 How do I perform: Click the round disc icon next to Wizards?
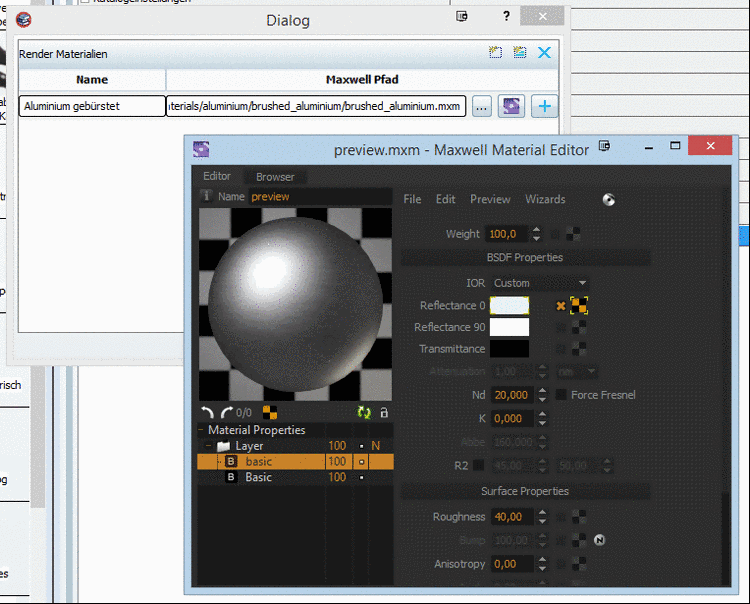coord(608,200)
